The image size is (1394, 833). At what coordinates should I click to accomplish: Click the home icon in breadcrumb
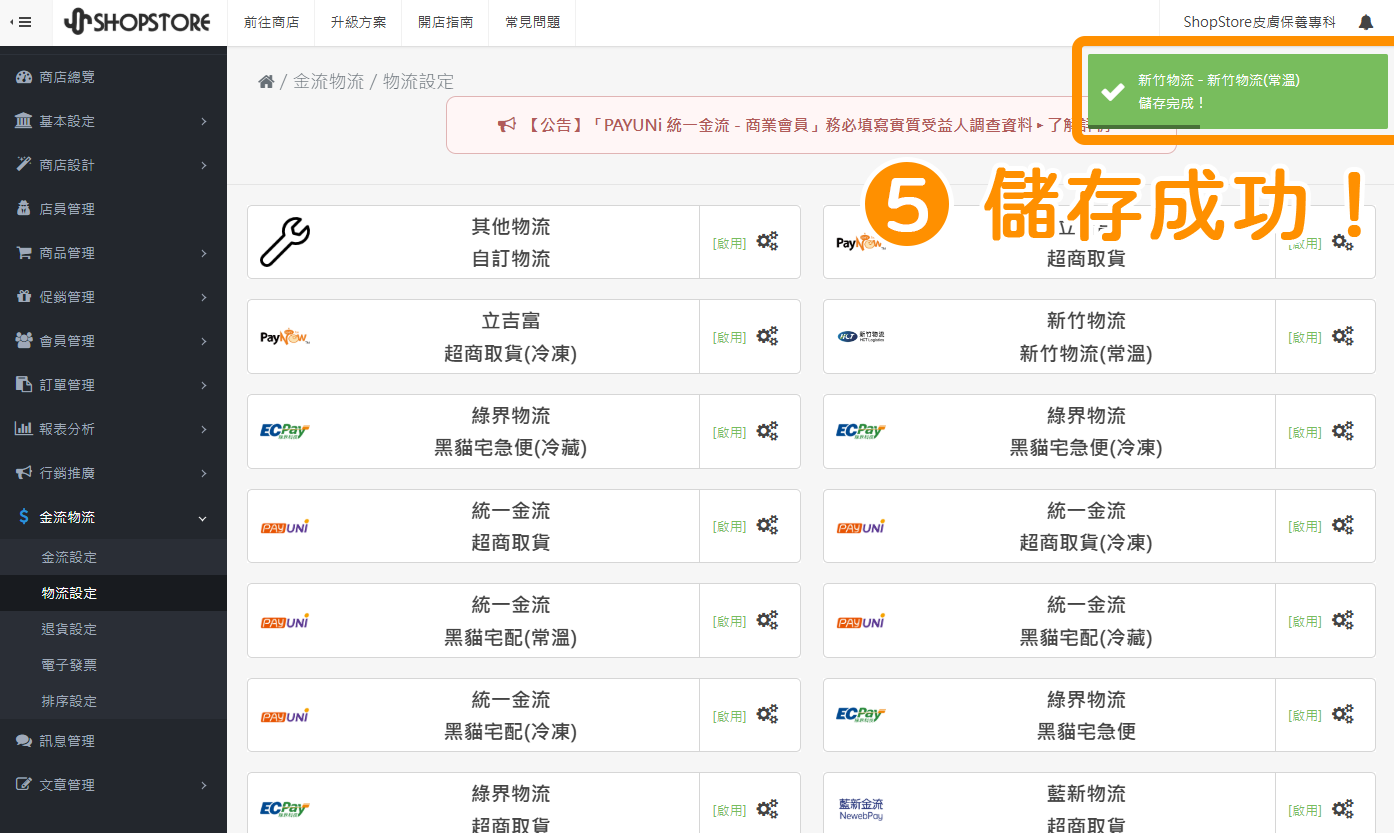coord(266,82)
